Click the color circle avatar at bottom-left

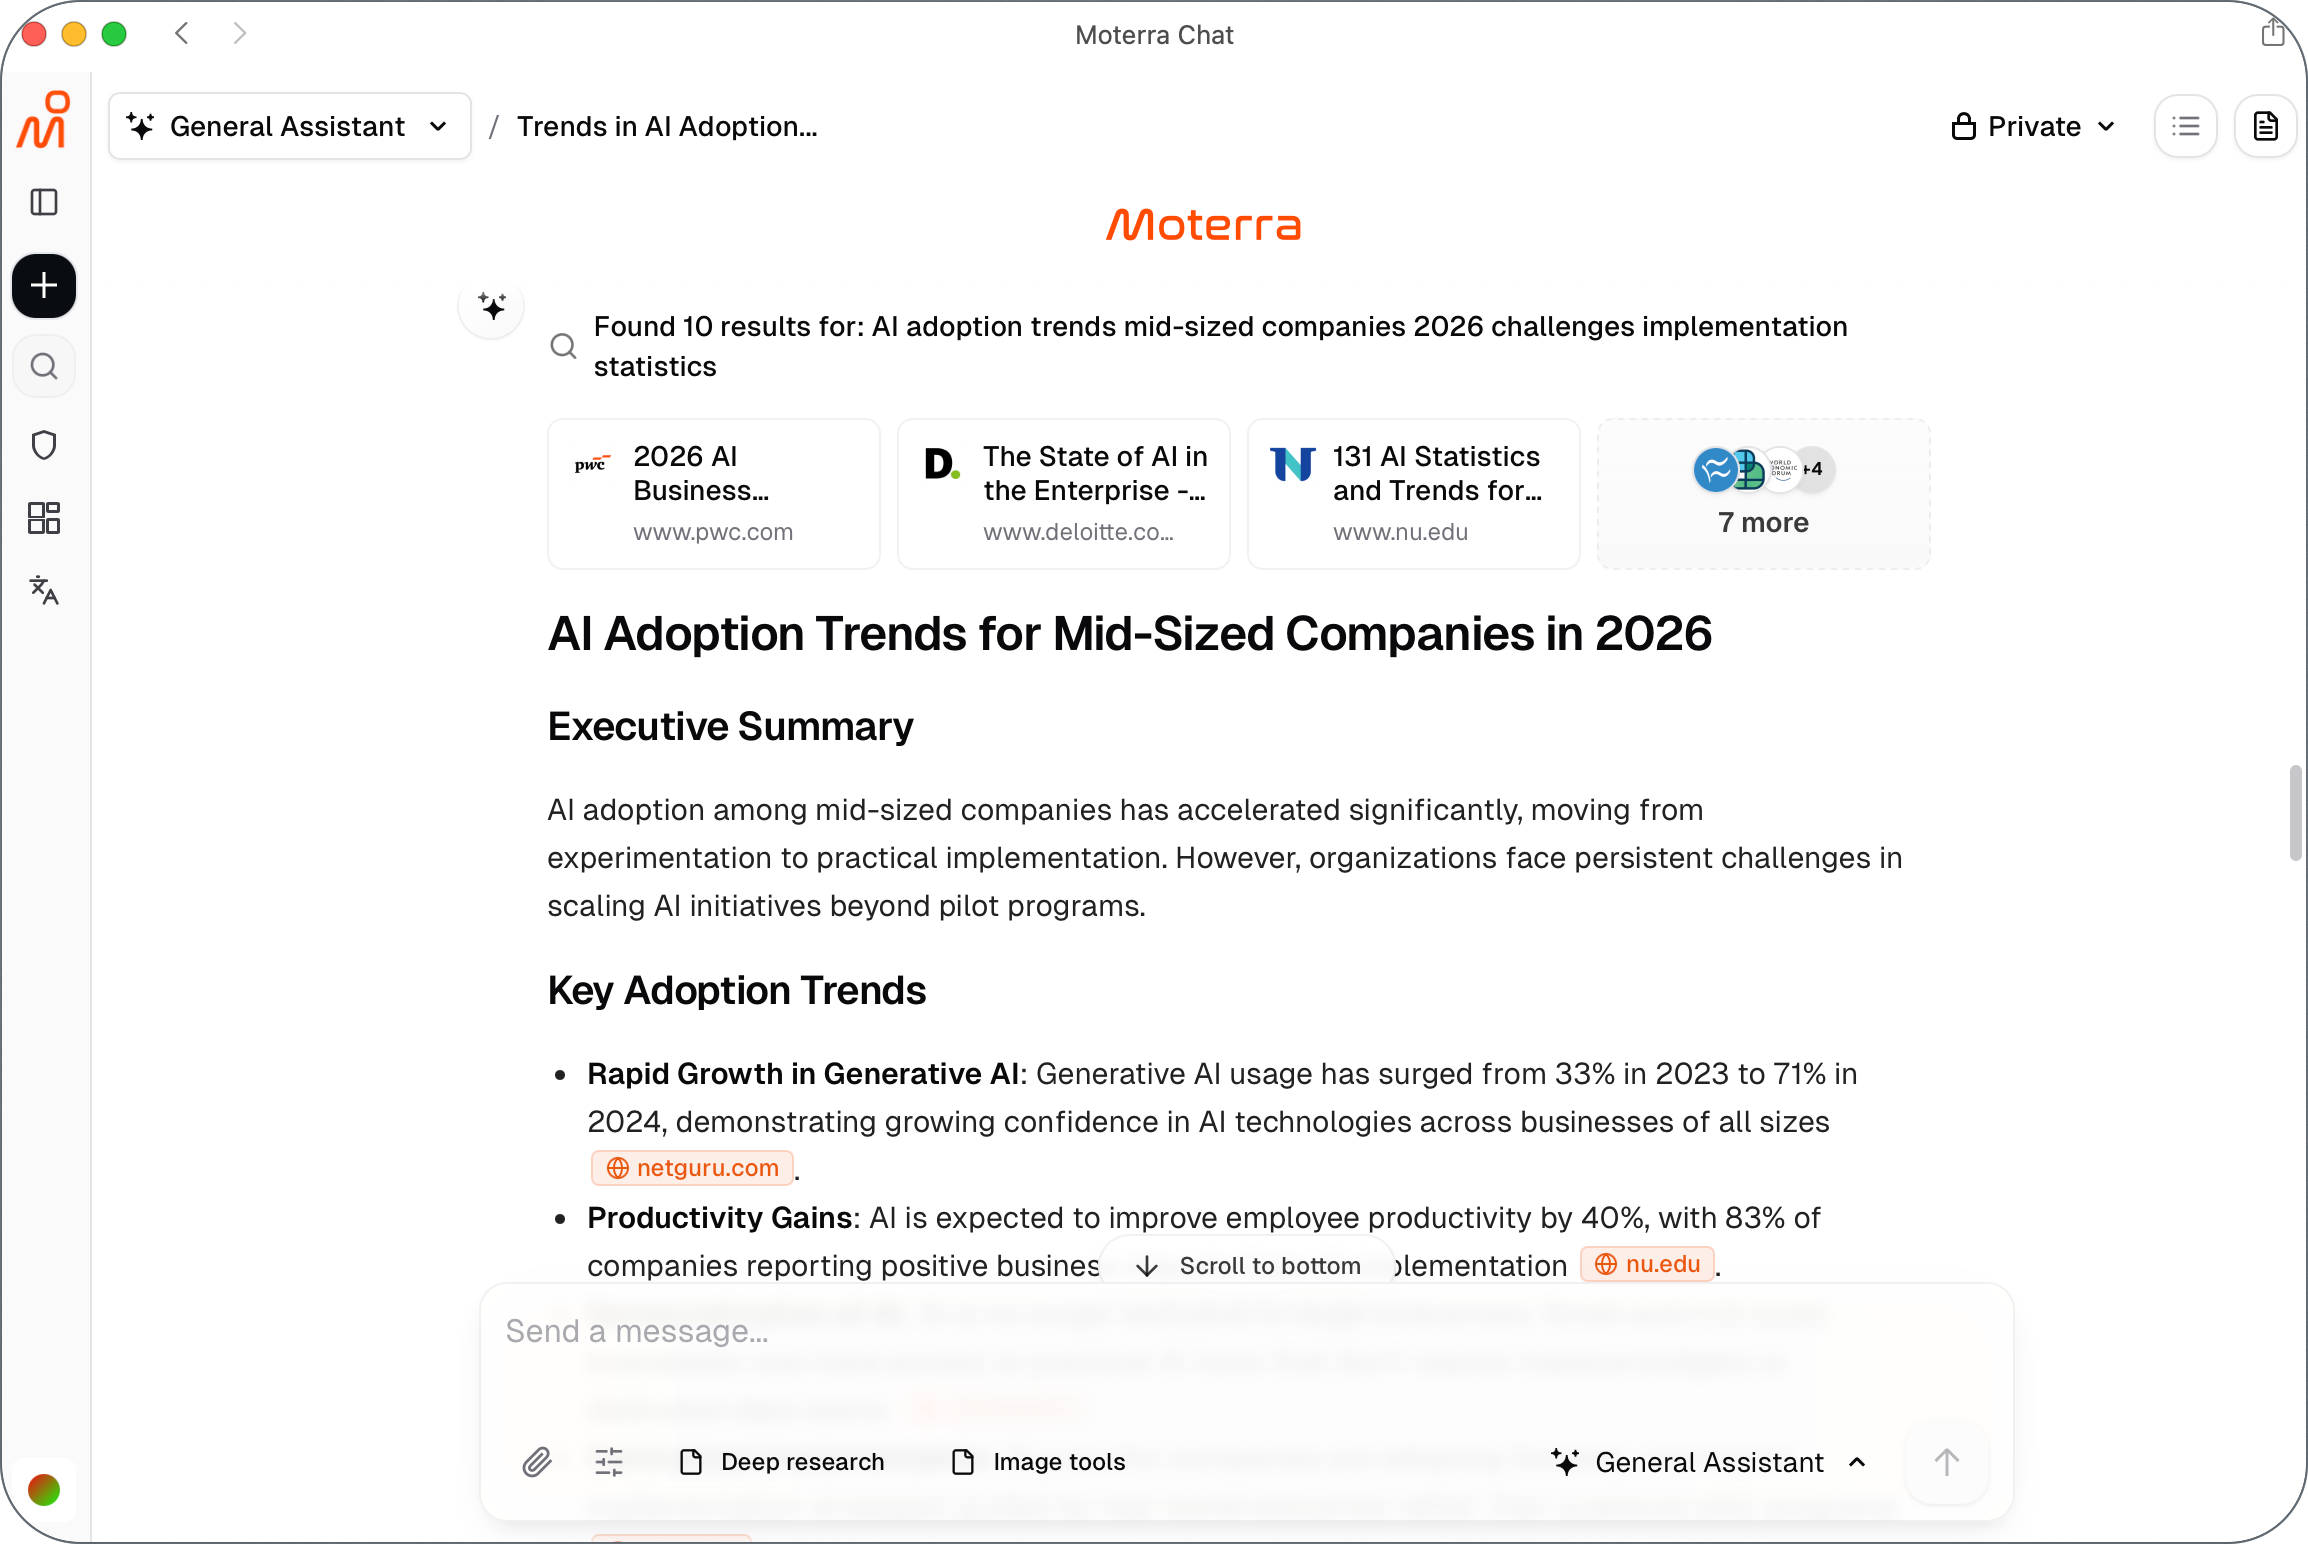[x=44, y=1490]
